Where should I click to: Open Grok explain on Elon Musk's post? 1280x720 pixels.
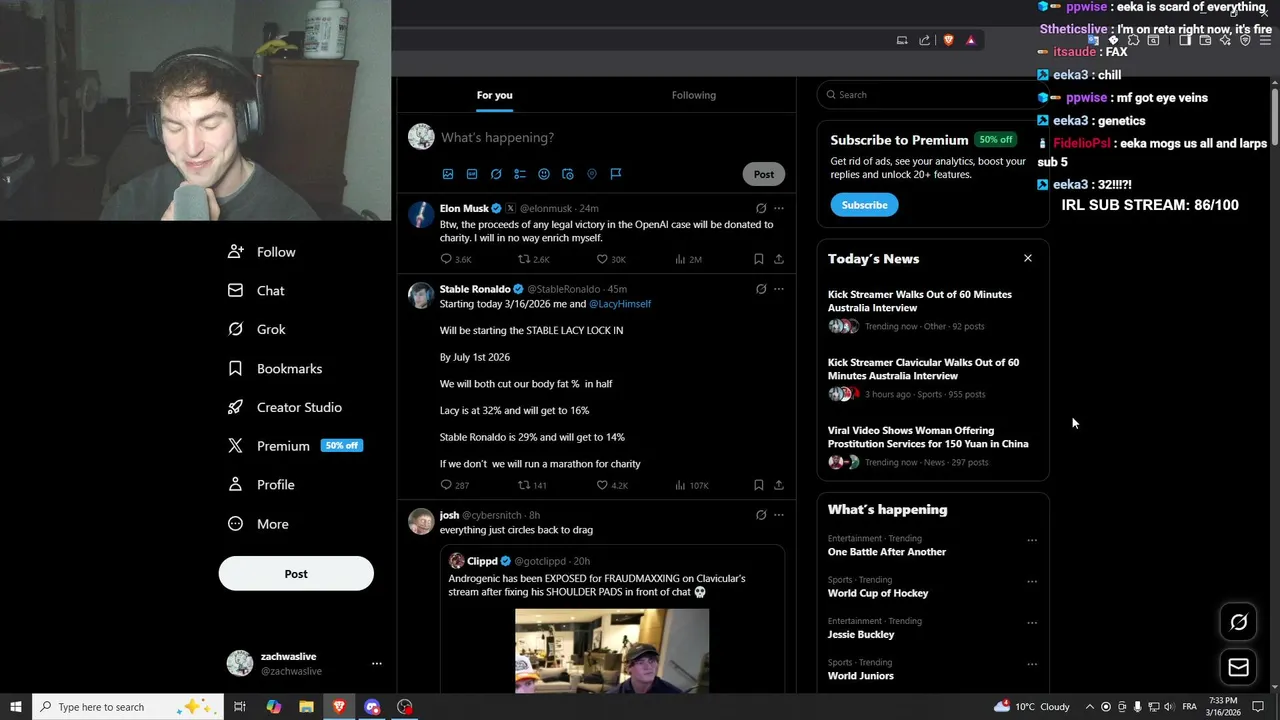pos(761,209)
